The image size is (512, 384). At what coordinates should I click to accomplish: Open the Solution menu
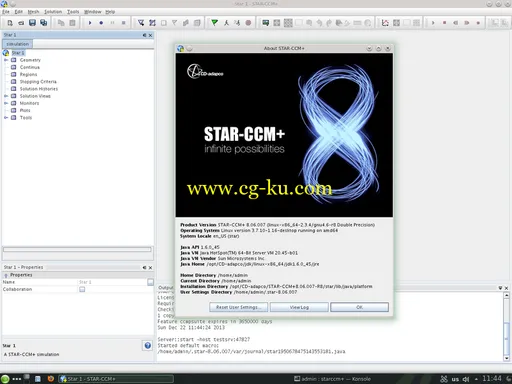(x=53, y=12)
